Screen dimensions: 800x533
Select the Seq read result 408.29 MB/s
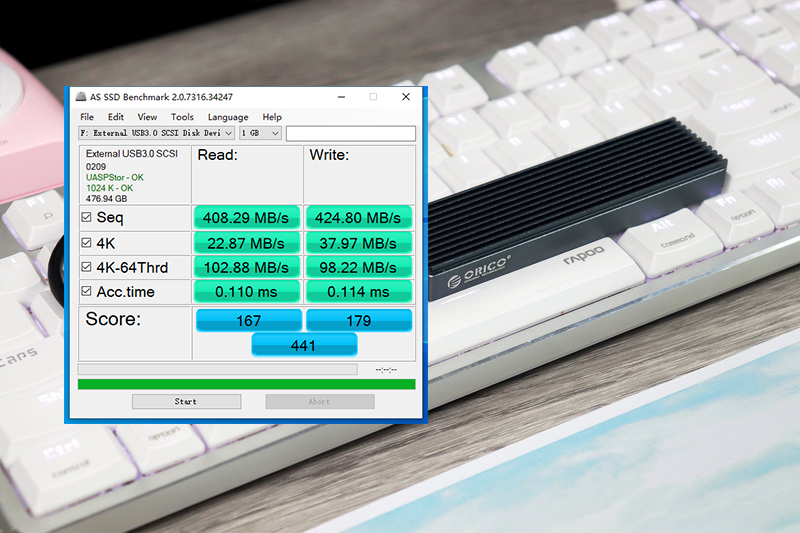(x=246, y=218)
